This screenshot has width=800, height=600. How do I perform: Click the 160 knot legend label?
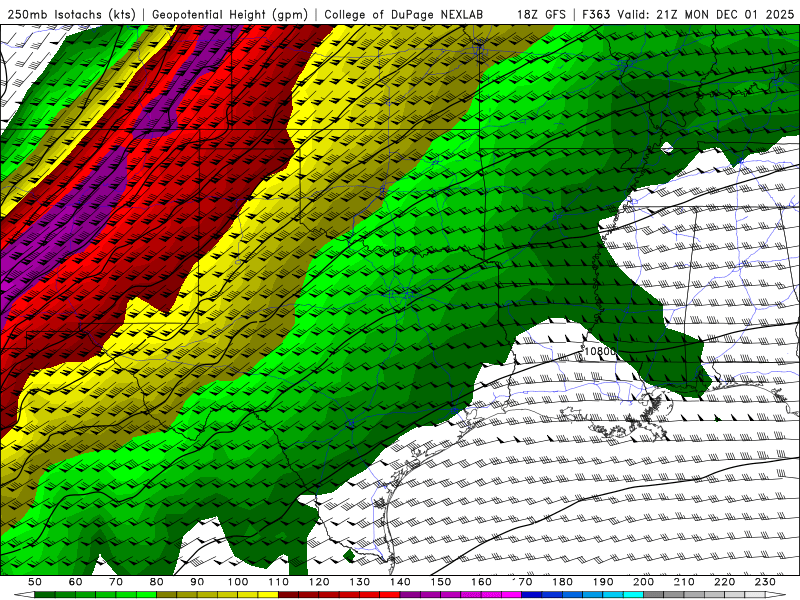pos(481,582)
